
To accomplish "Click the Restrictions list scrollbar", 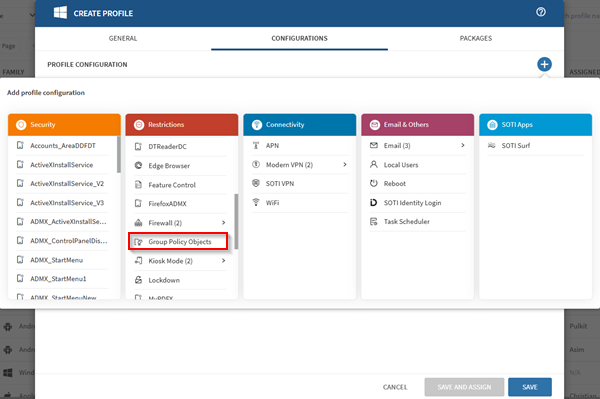I will click(x=236, y=221).
